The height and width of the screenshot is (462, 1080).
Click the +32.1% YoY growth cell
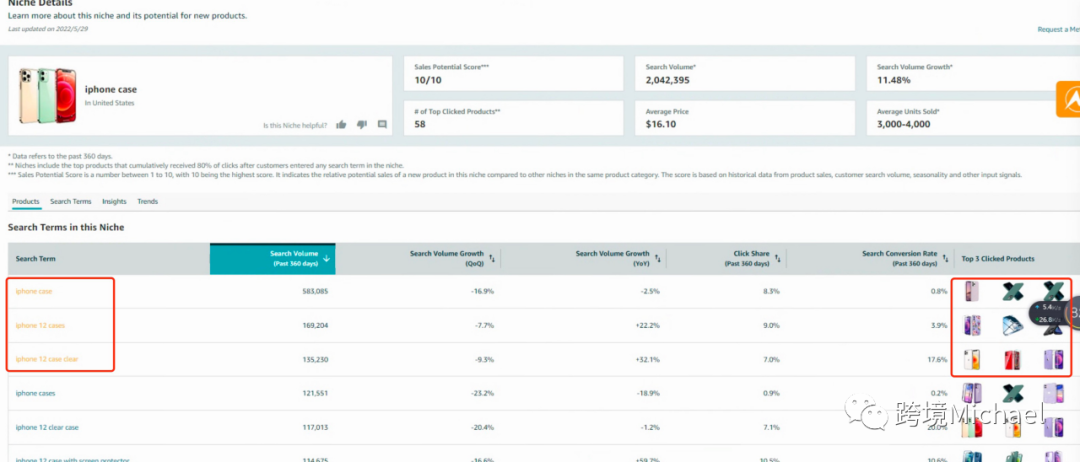647,359
